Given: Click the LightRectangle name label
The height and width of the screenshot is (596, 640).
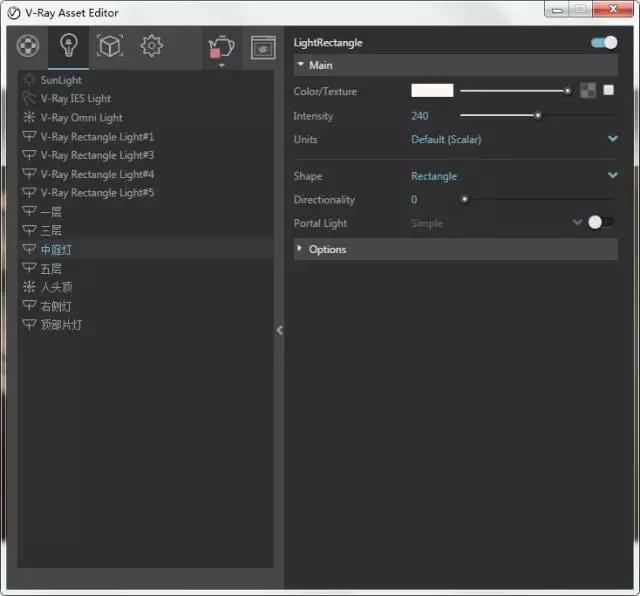Looking at the screenshot, I should click(328, 43).
